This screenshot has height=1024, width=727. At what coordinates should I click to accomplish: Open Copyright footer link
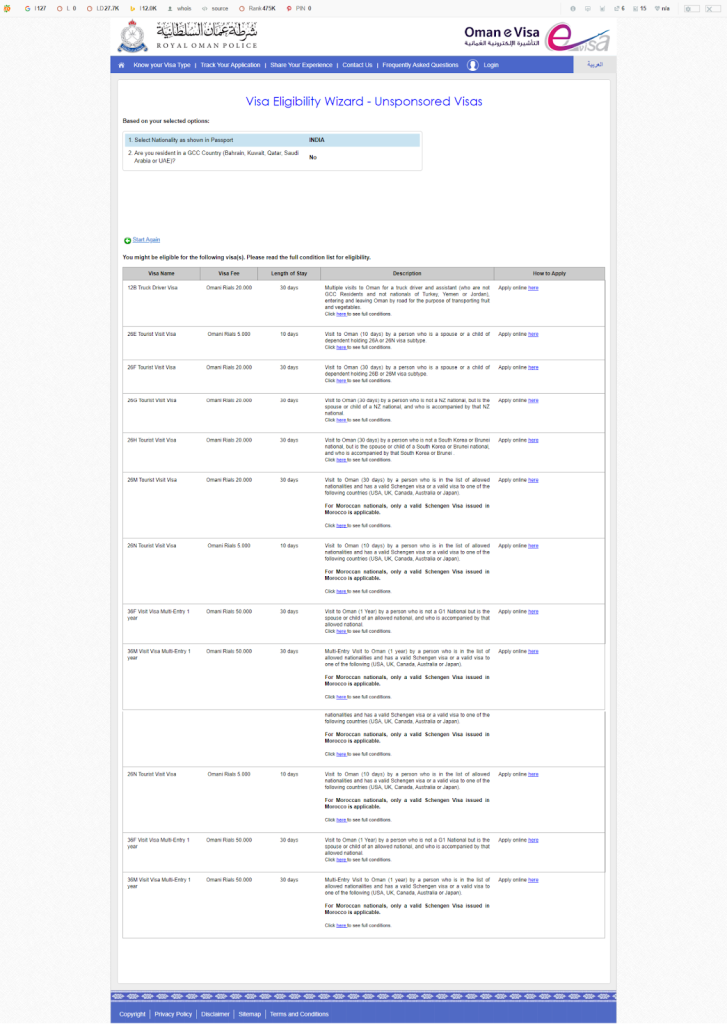133,1014
